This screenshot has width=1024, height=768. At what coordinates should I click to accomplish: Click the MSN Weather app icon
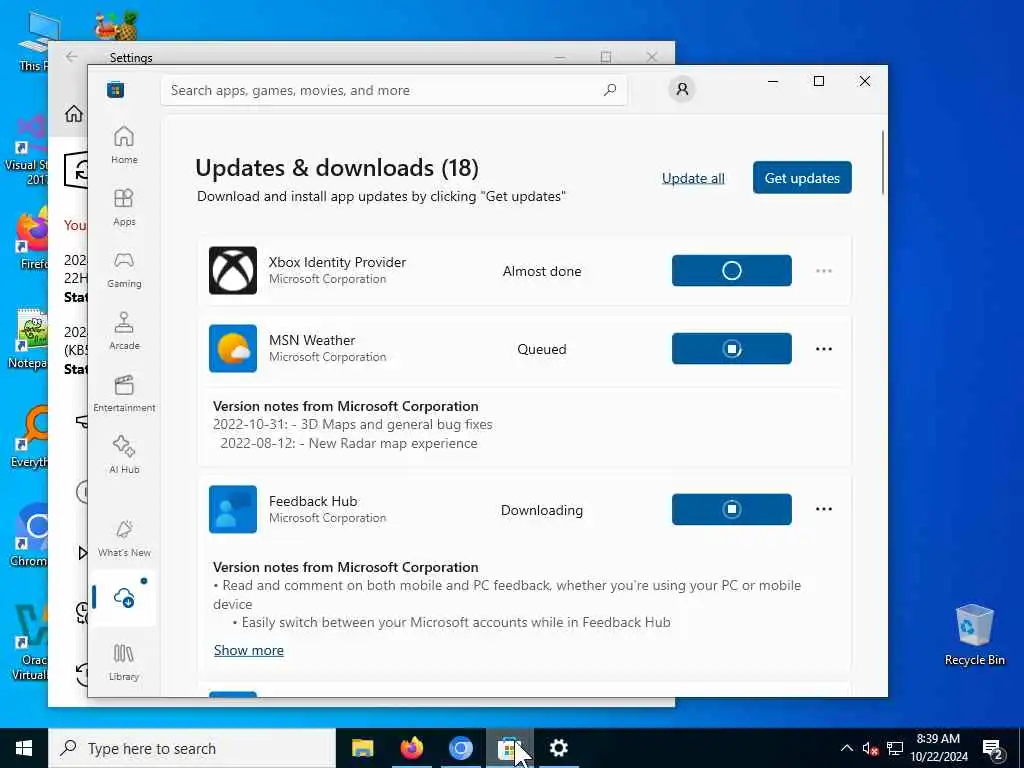click(232, 349)
